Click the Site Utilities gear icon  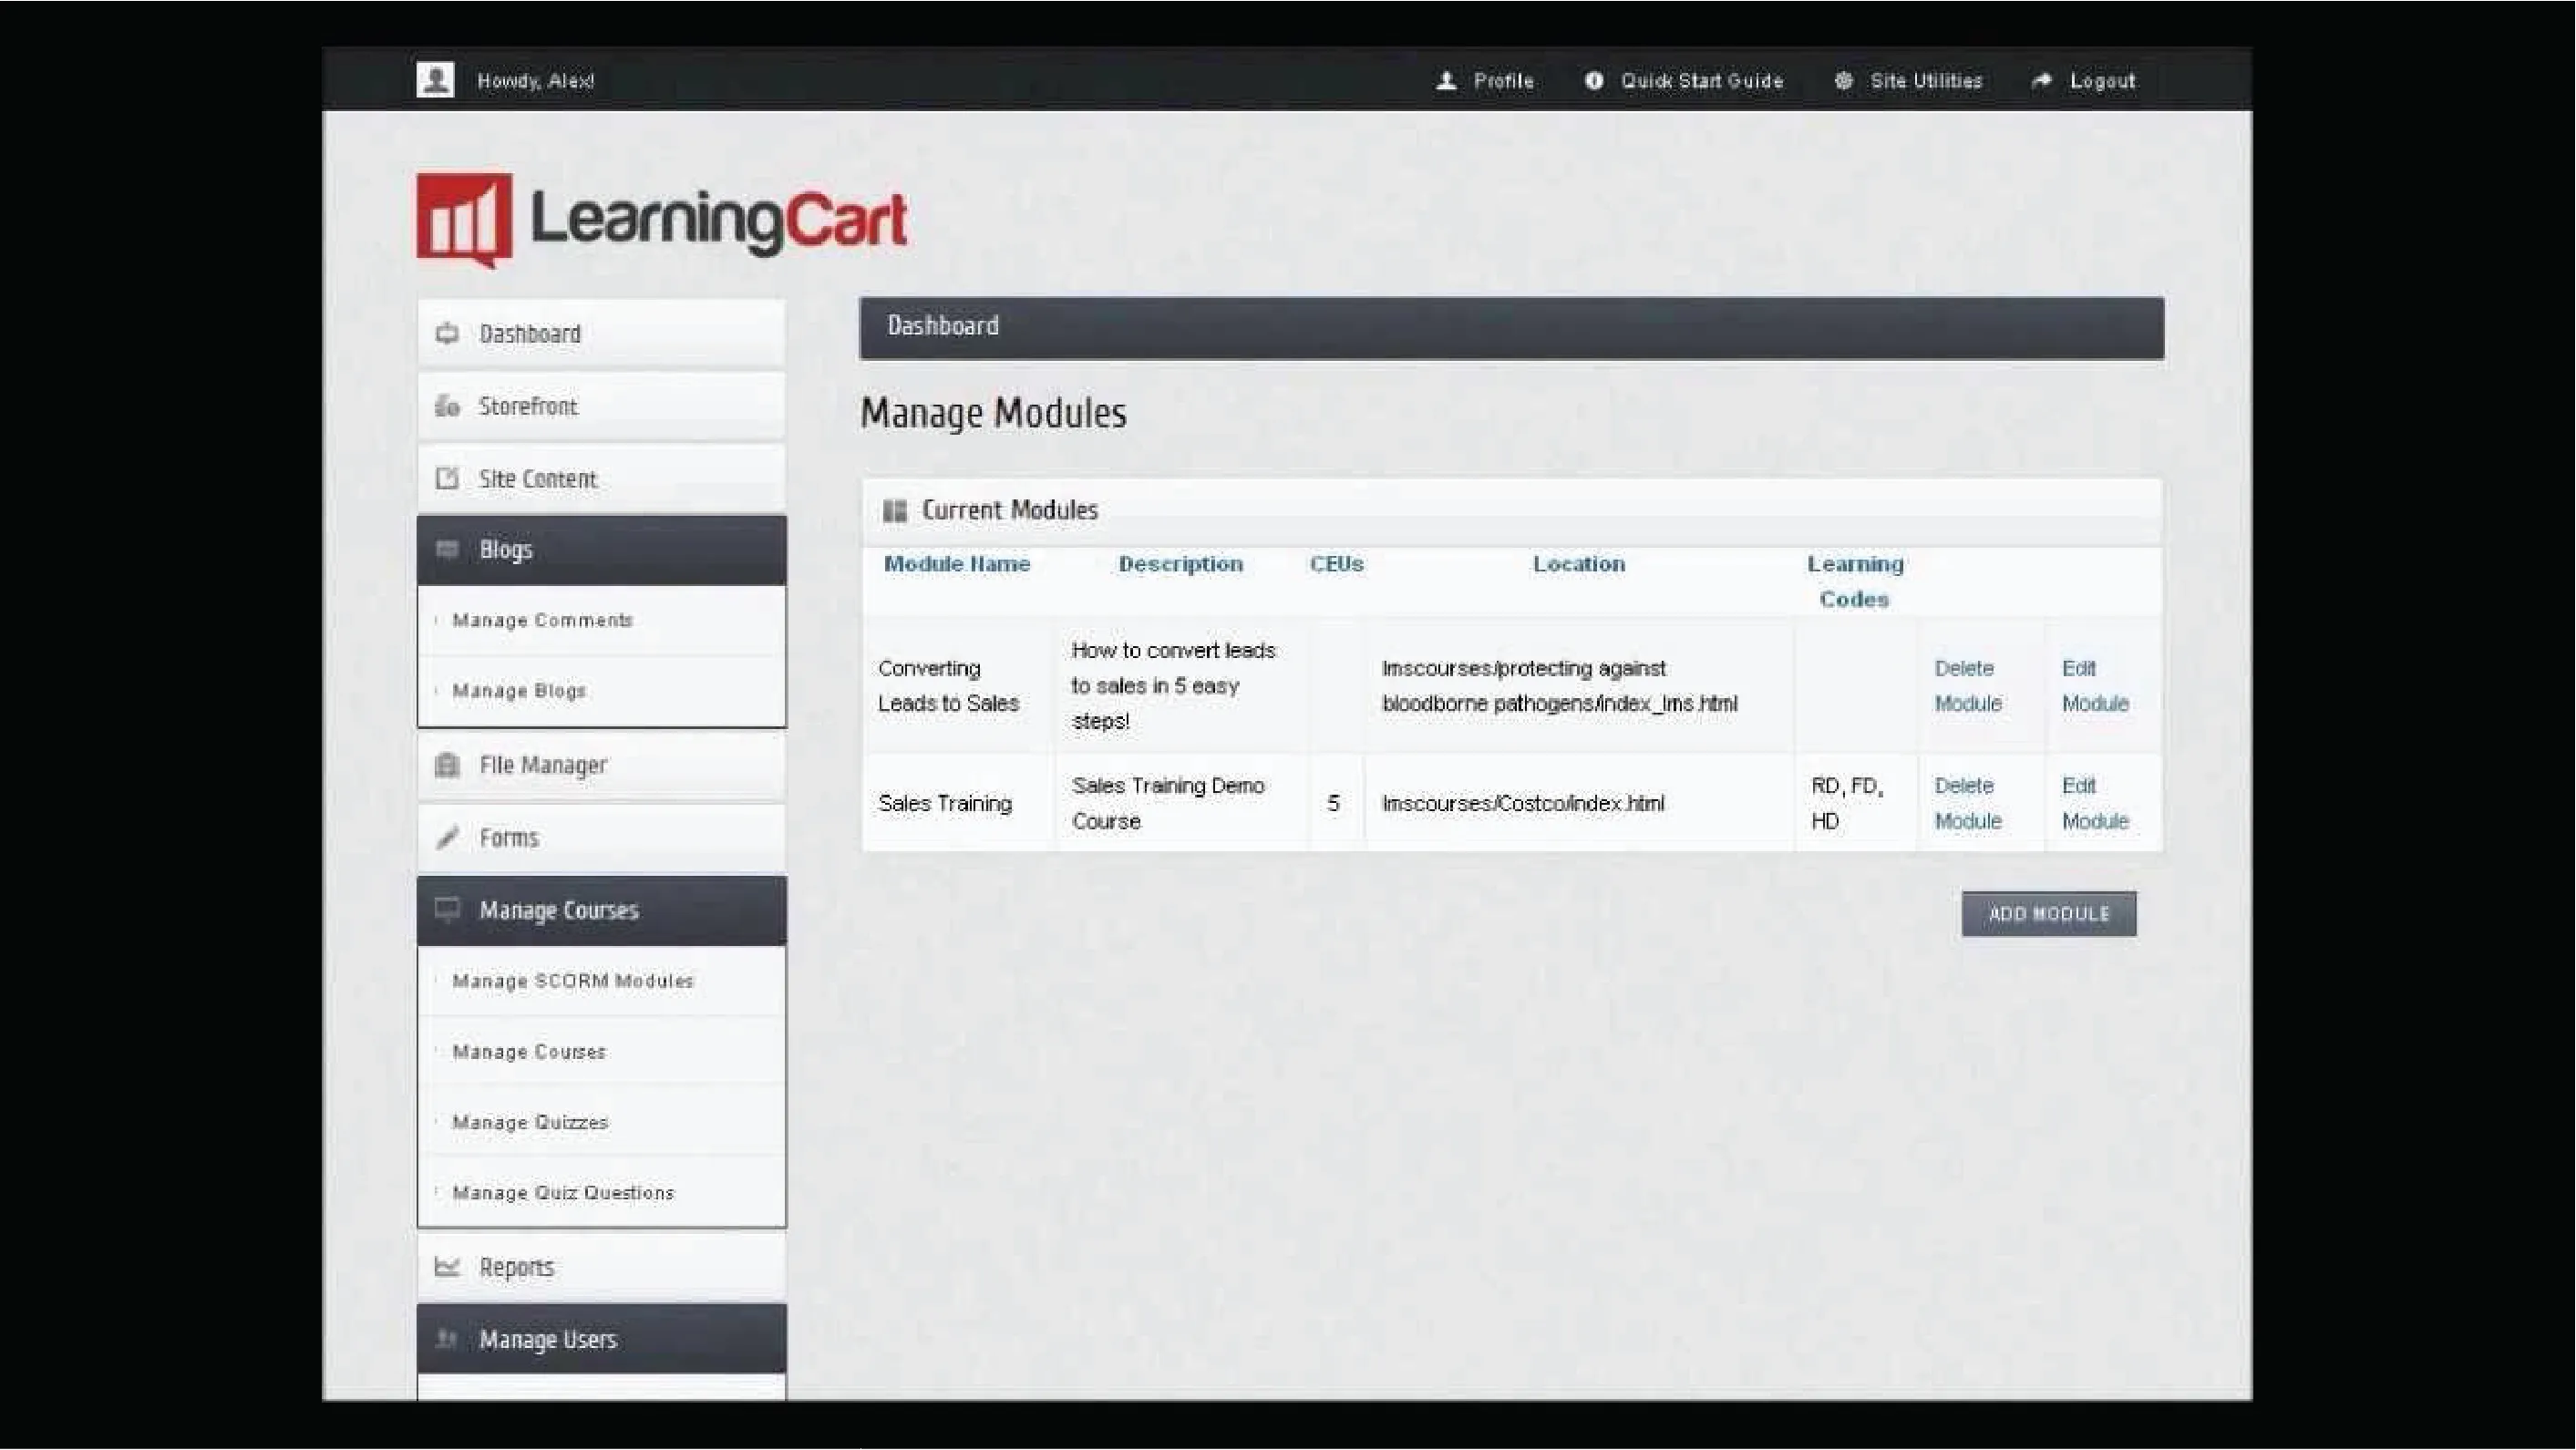(1843, 81)
